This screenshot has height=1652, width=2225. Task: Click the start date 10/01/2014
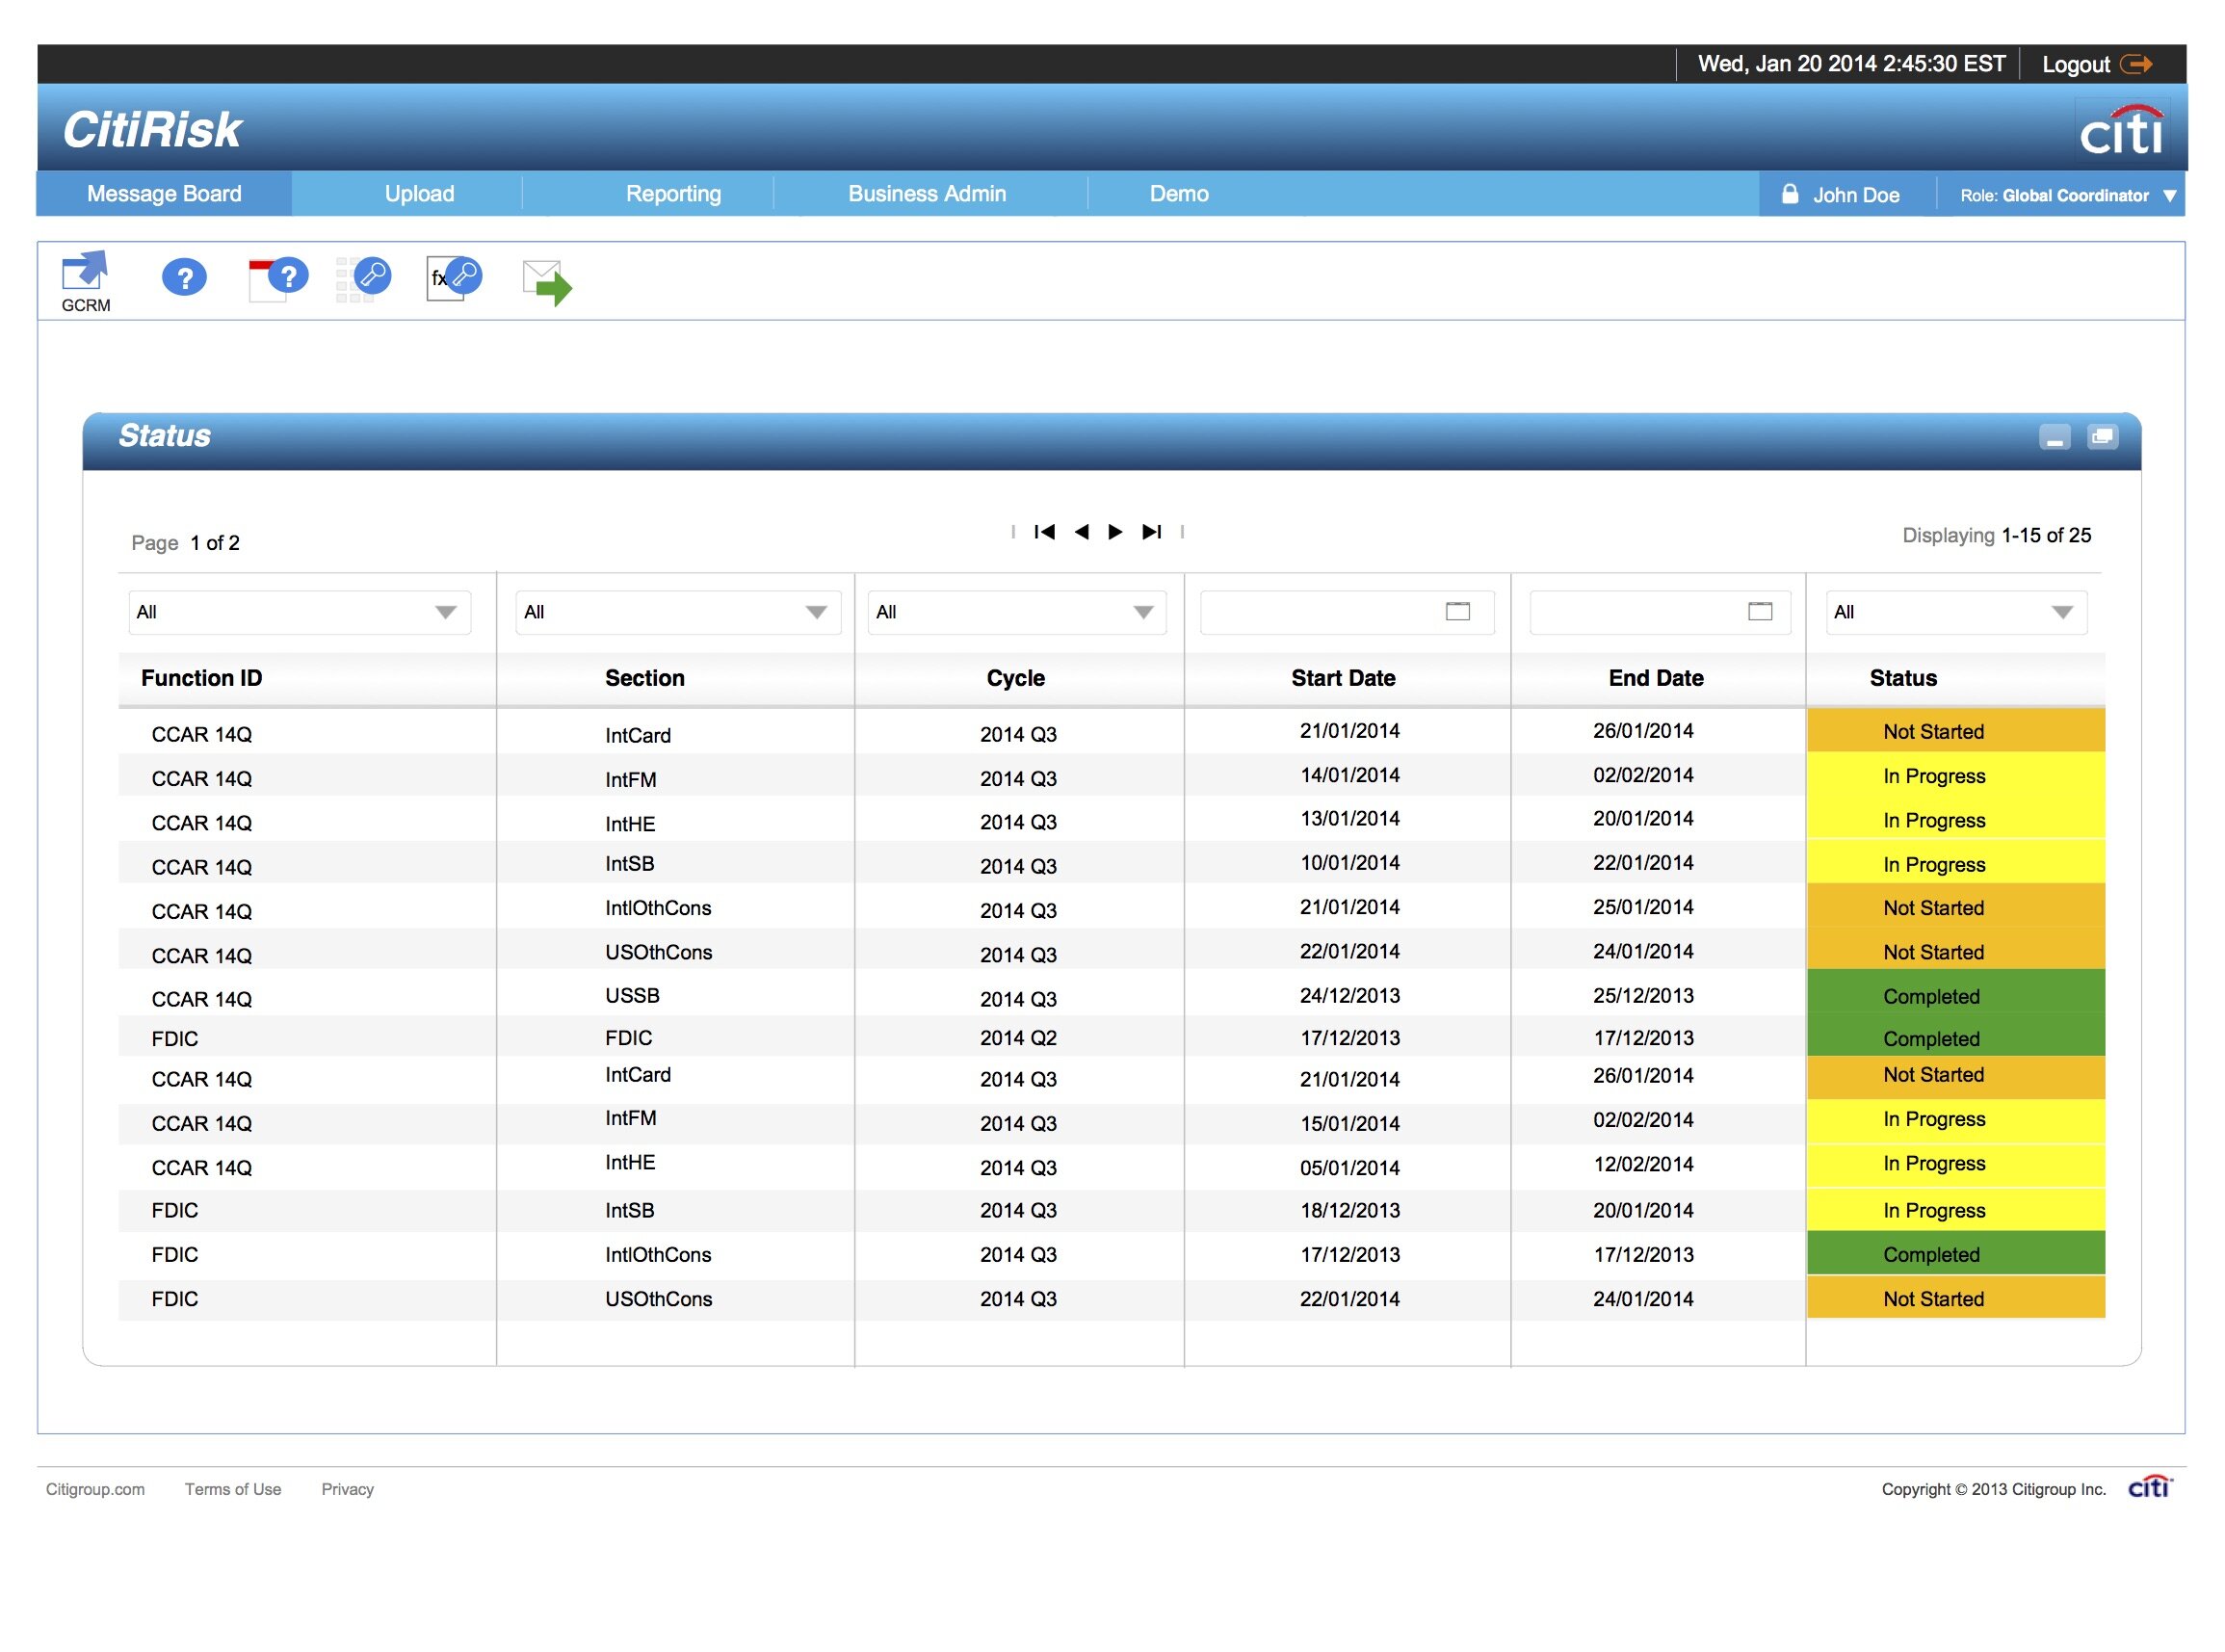[1350, 863]
